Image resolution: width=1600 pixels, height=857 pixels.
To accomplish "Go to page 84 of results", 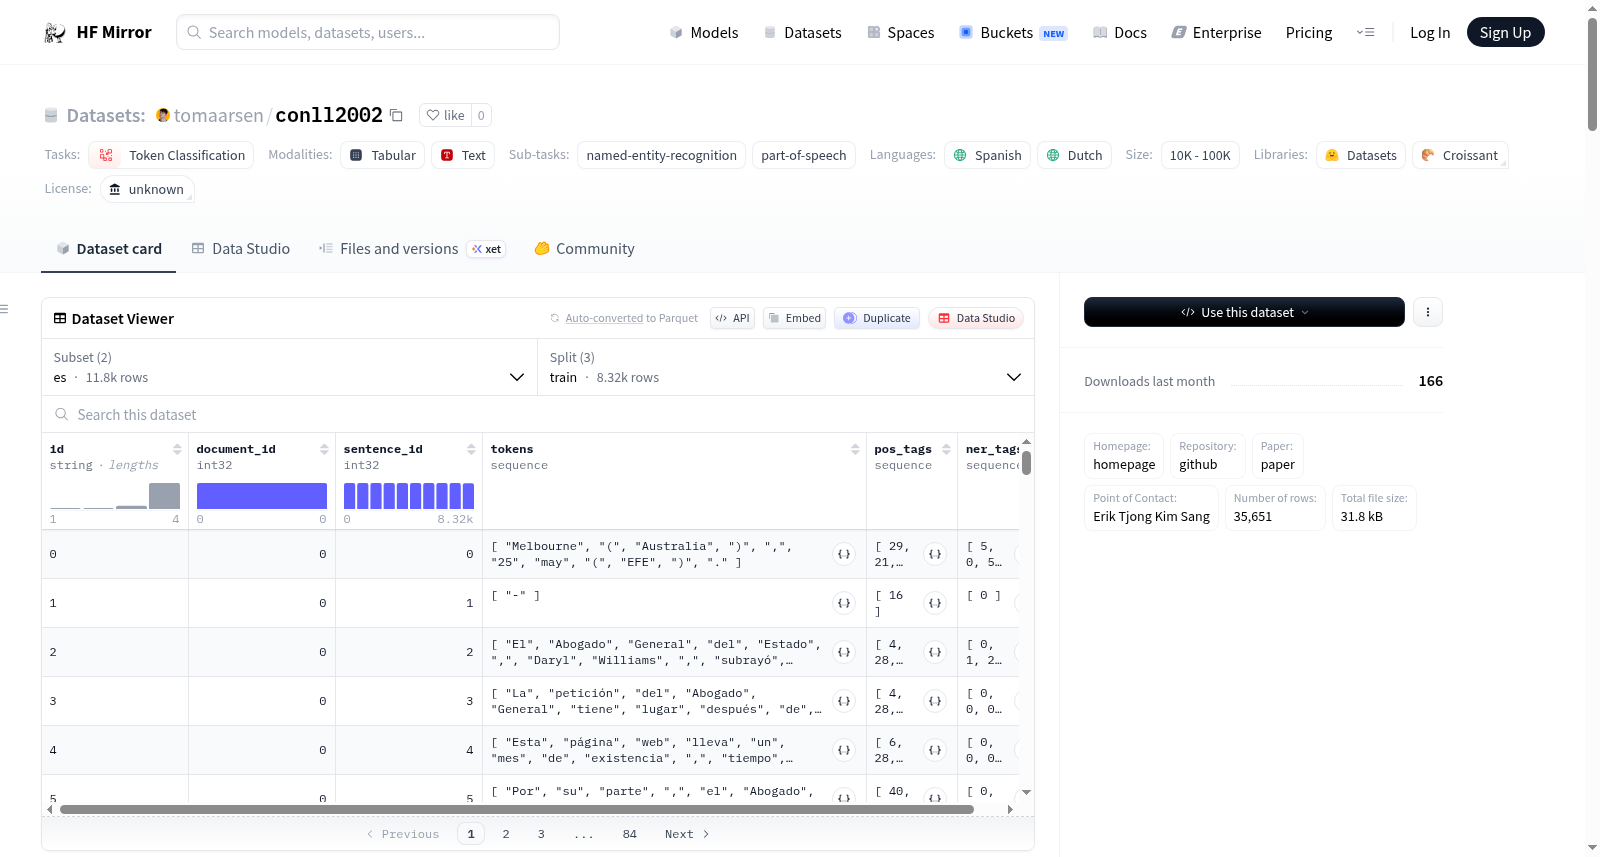I will point(630,834).
